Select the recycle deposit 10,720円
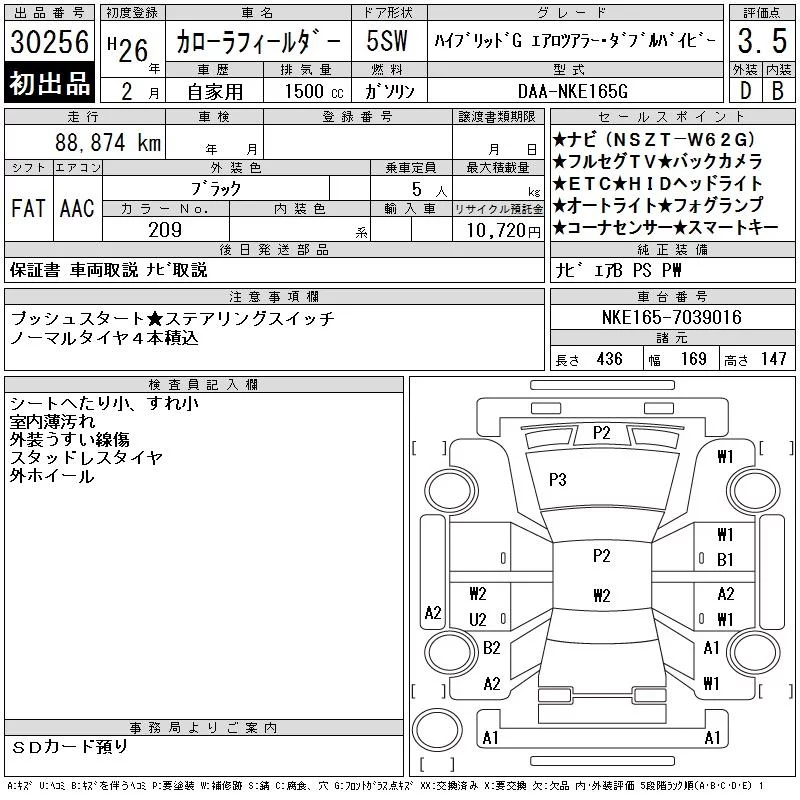 504,231
